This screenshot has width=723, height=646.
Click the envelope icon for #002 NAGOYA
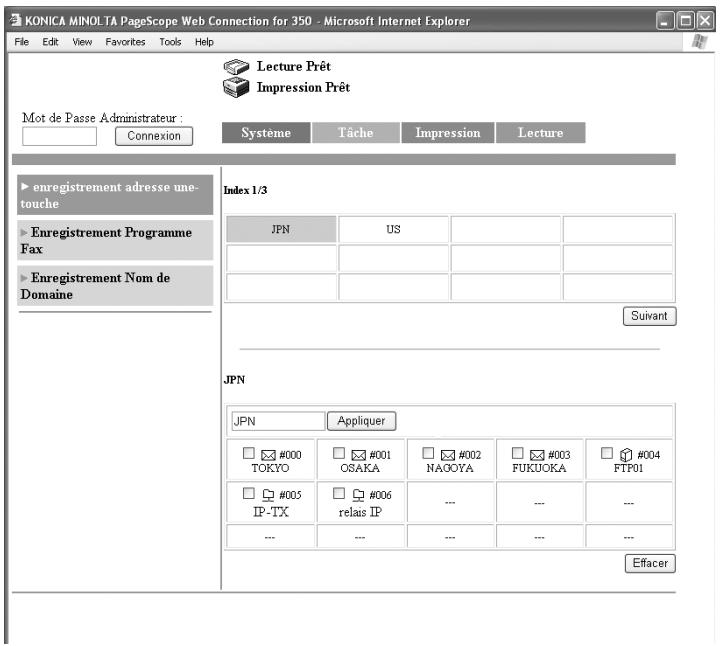[448, 455]
